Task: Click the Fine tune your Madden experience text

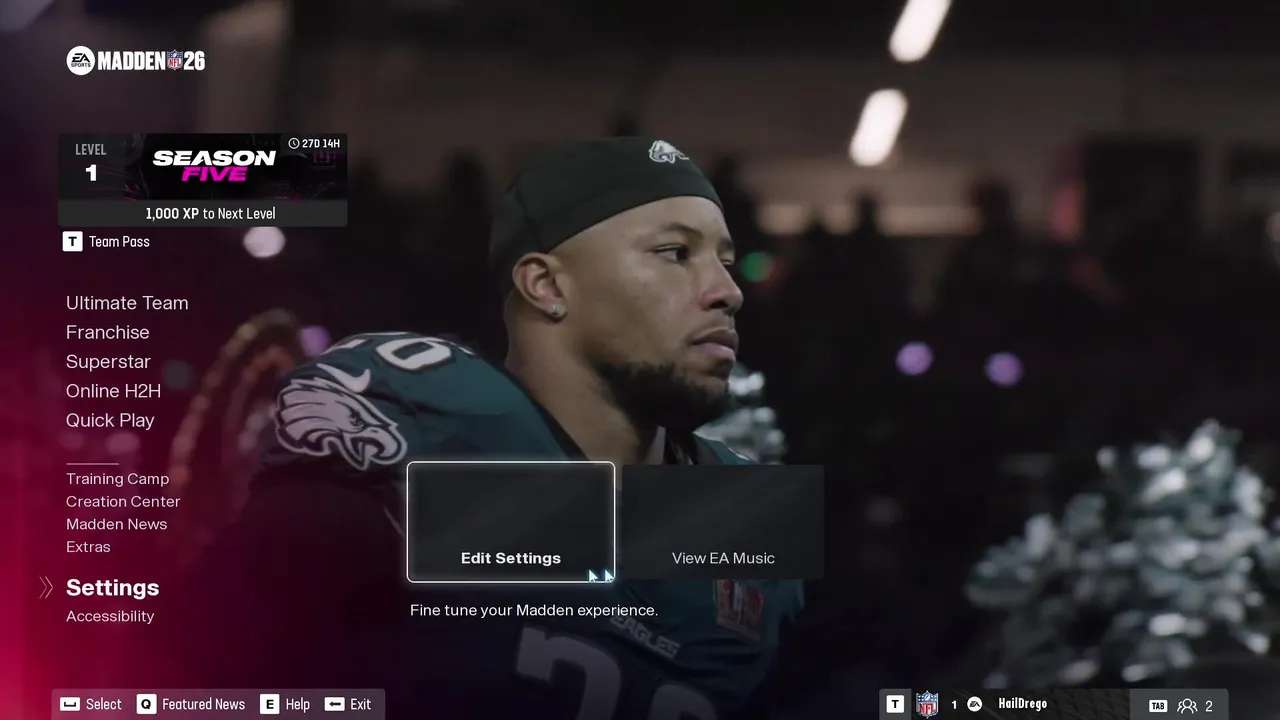Action: [534, 610]
